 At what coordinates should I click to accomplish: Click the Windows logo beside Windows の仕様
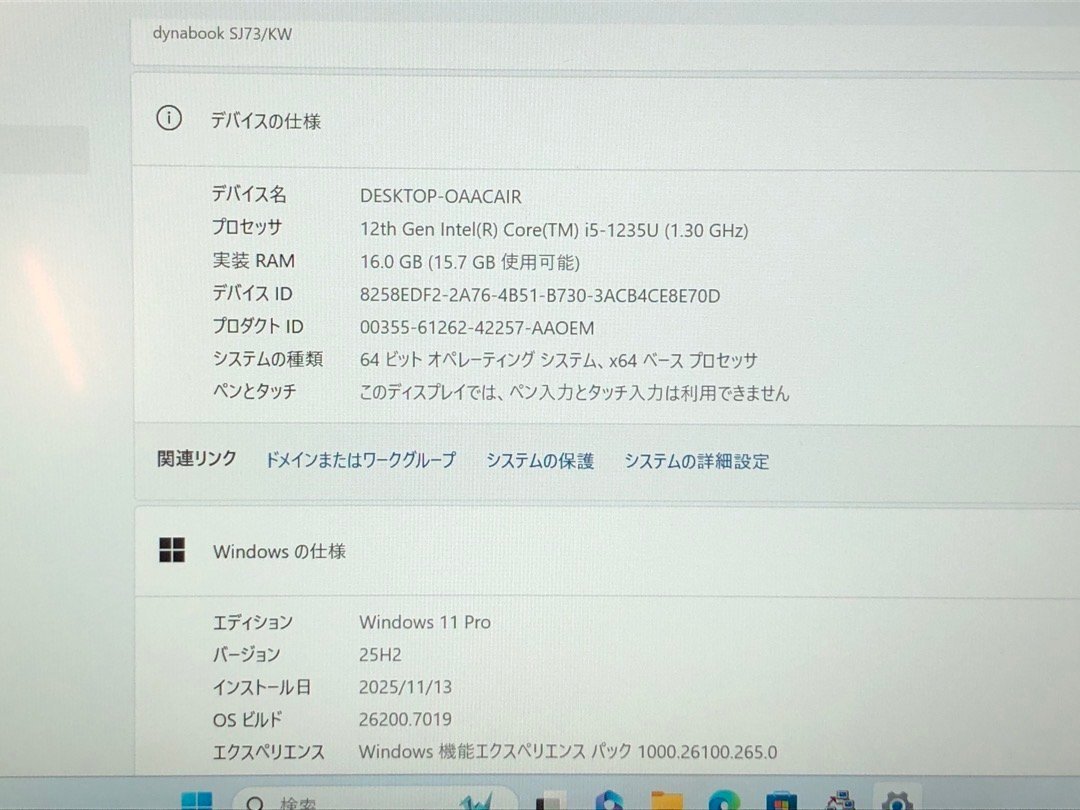click(x=172, y=550)
